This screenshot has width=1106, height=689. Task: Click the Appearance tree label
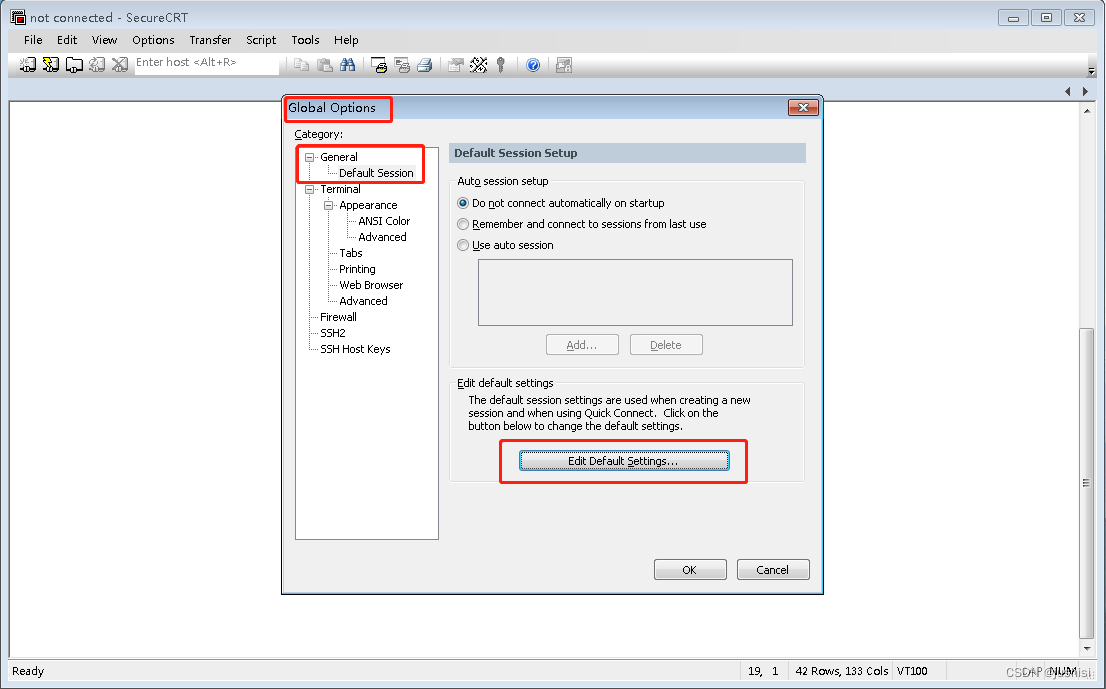[x=368, y=205]
